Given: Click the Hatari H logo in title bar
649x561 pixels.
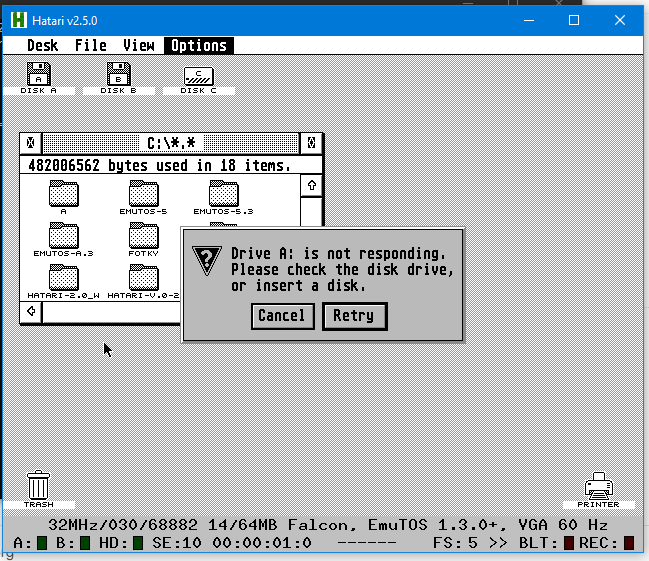Looking at the screenshot, I should (x=19, y=20).
